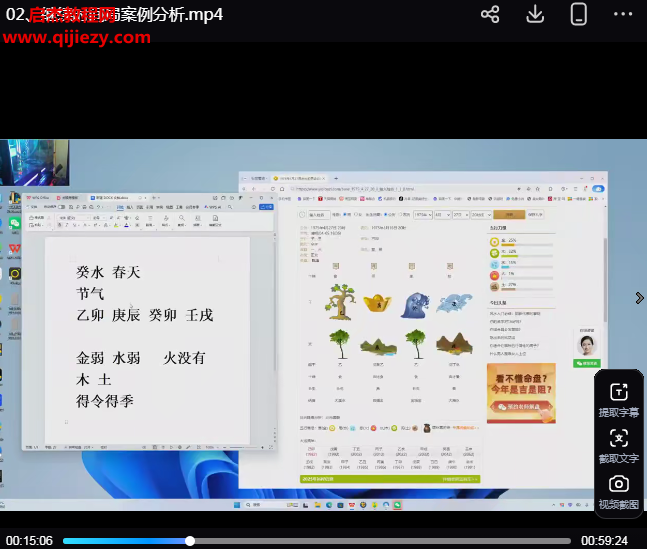Screen dimensions: 647x549
Task: Click the taskbar search box
Action: coord(271,505)
